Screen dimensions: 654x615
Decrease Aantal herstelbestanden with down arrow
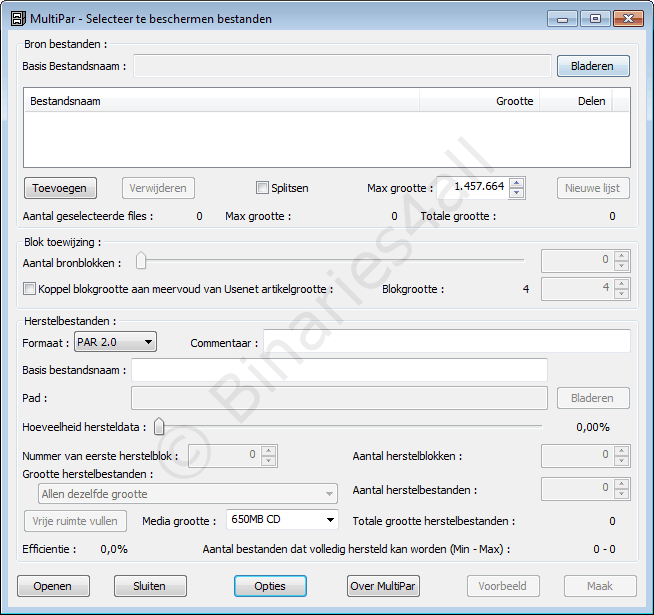coord(621,494)
